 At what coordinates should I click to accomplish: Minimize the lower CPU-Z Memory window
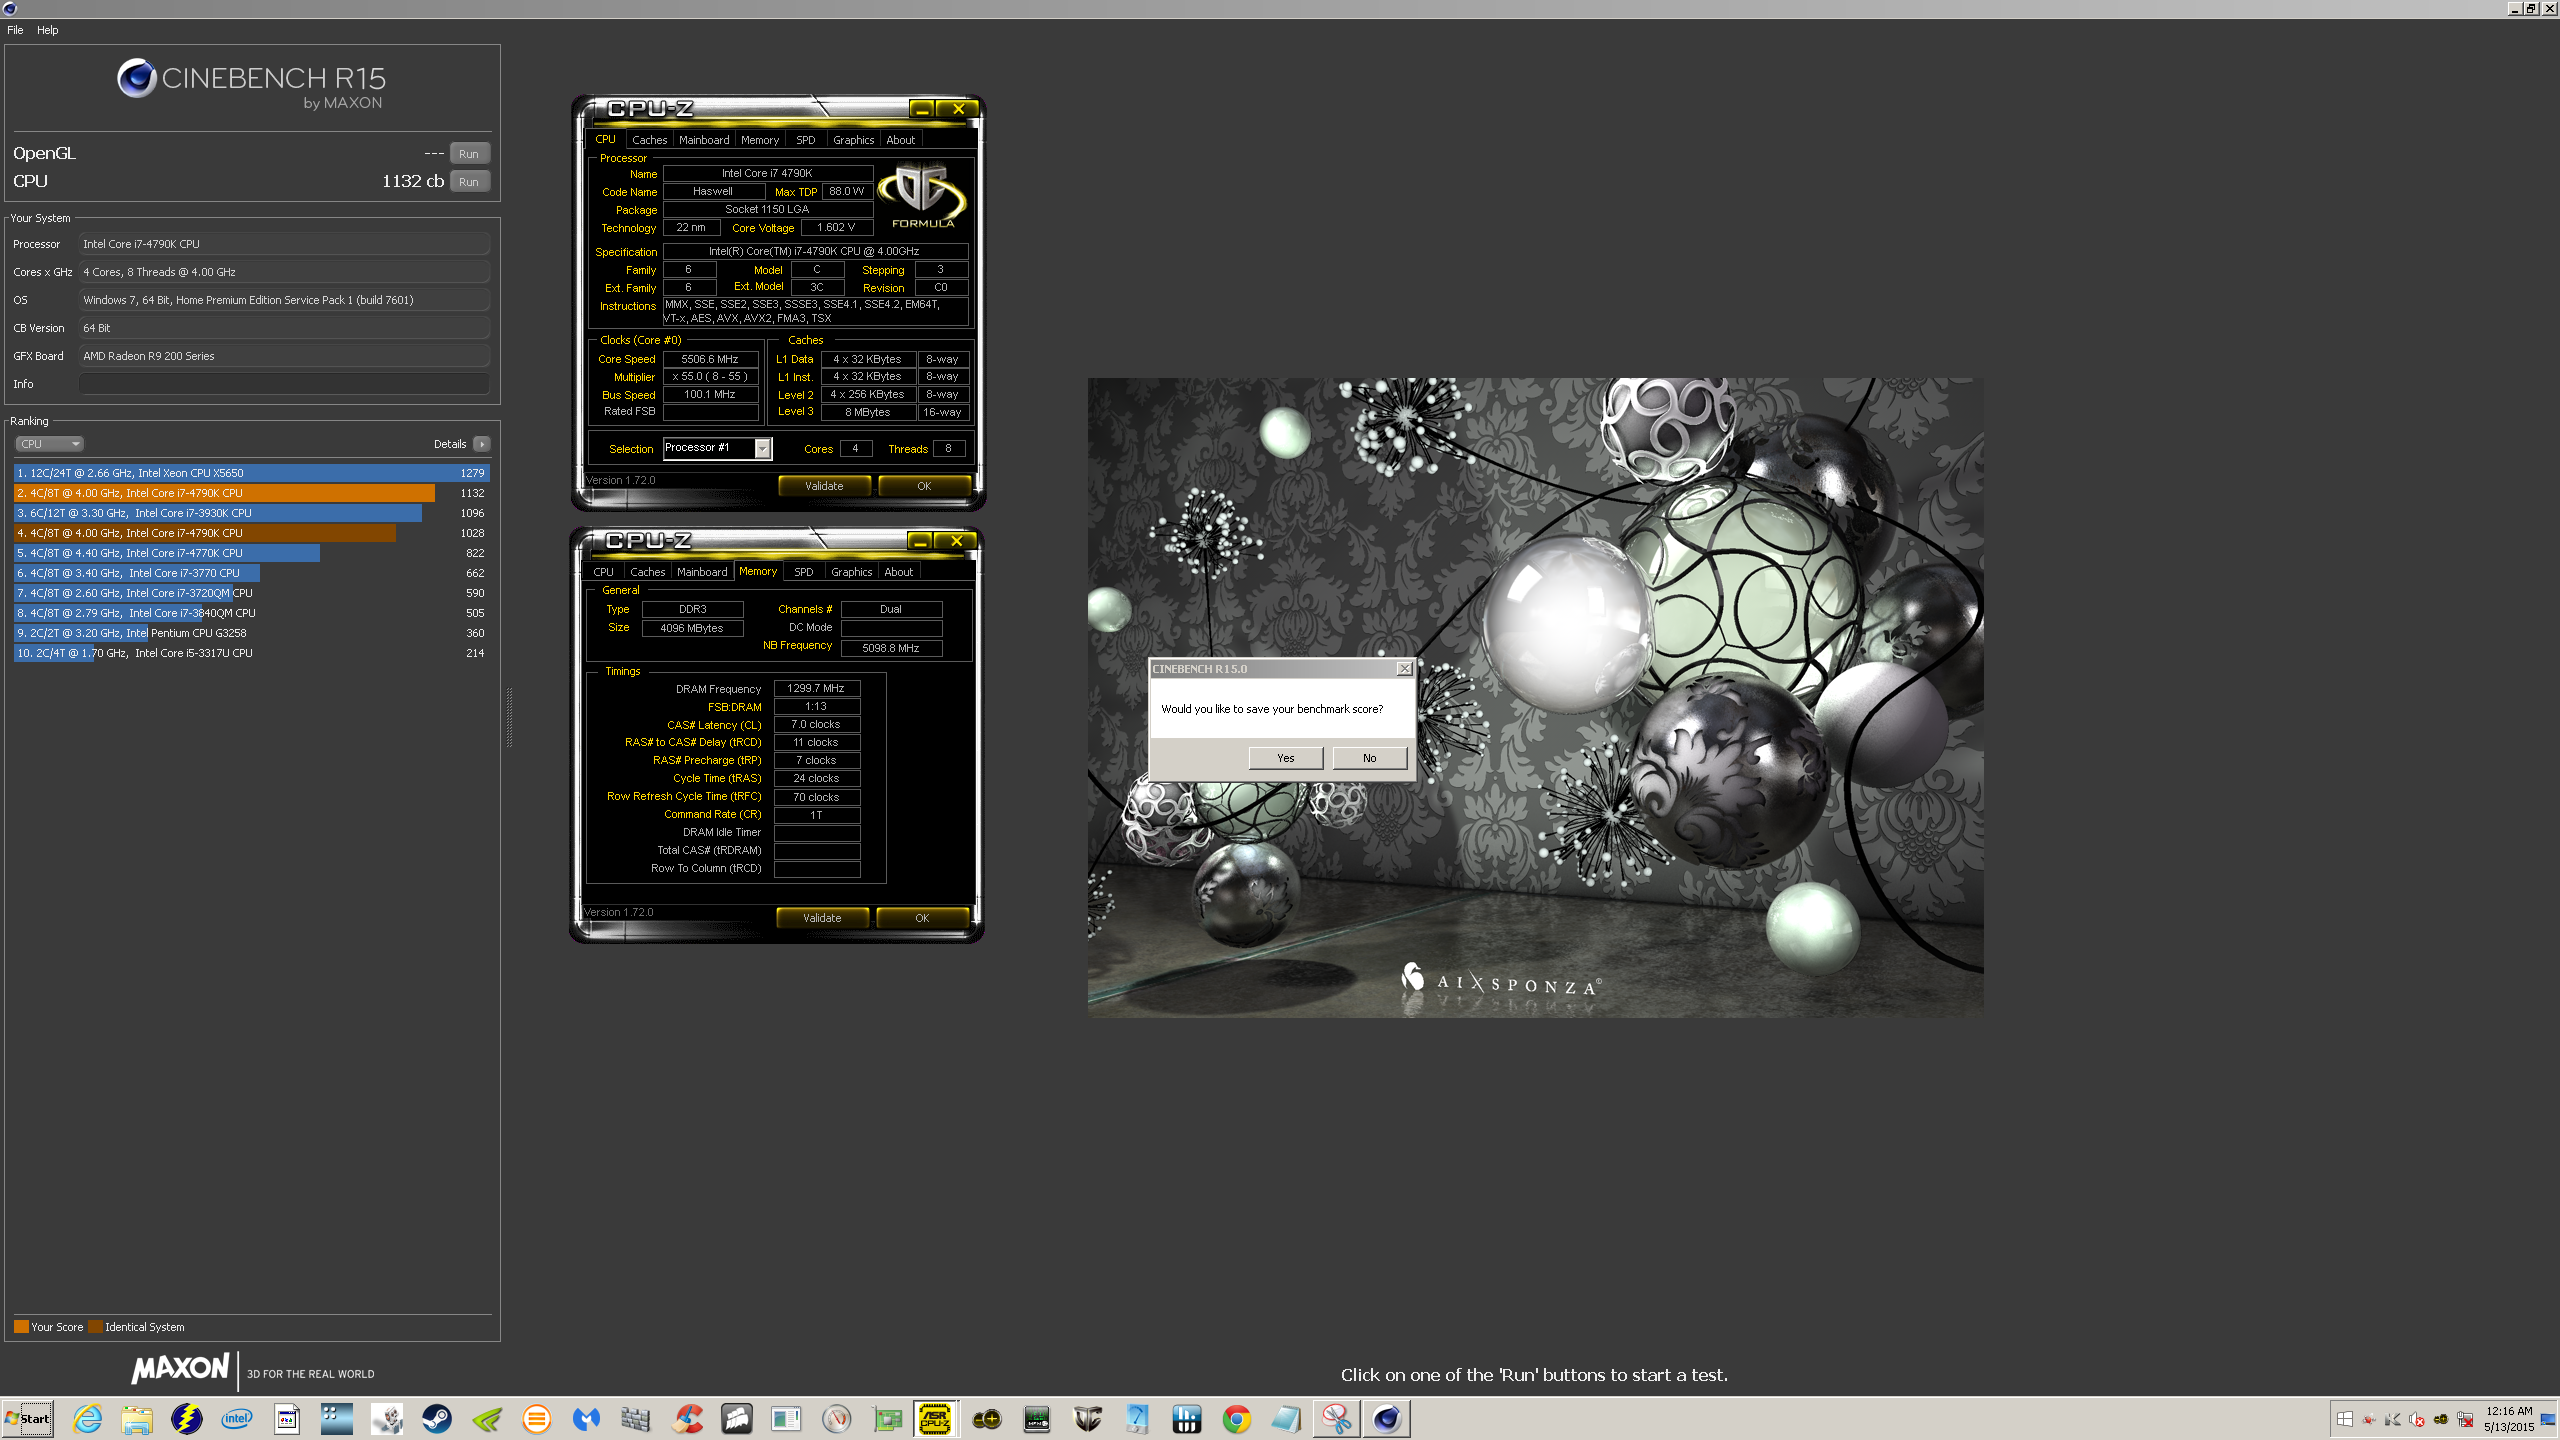point(920,541)
